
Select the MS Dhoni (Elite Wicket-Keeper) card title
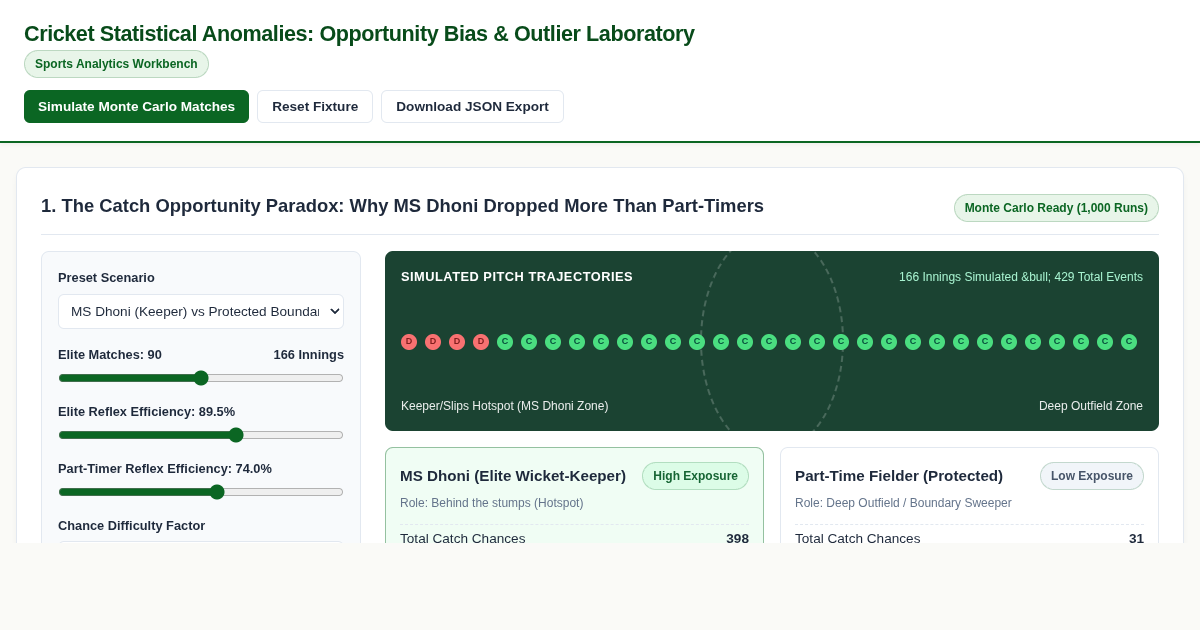[x=513, y=476]
